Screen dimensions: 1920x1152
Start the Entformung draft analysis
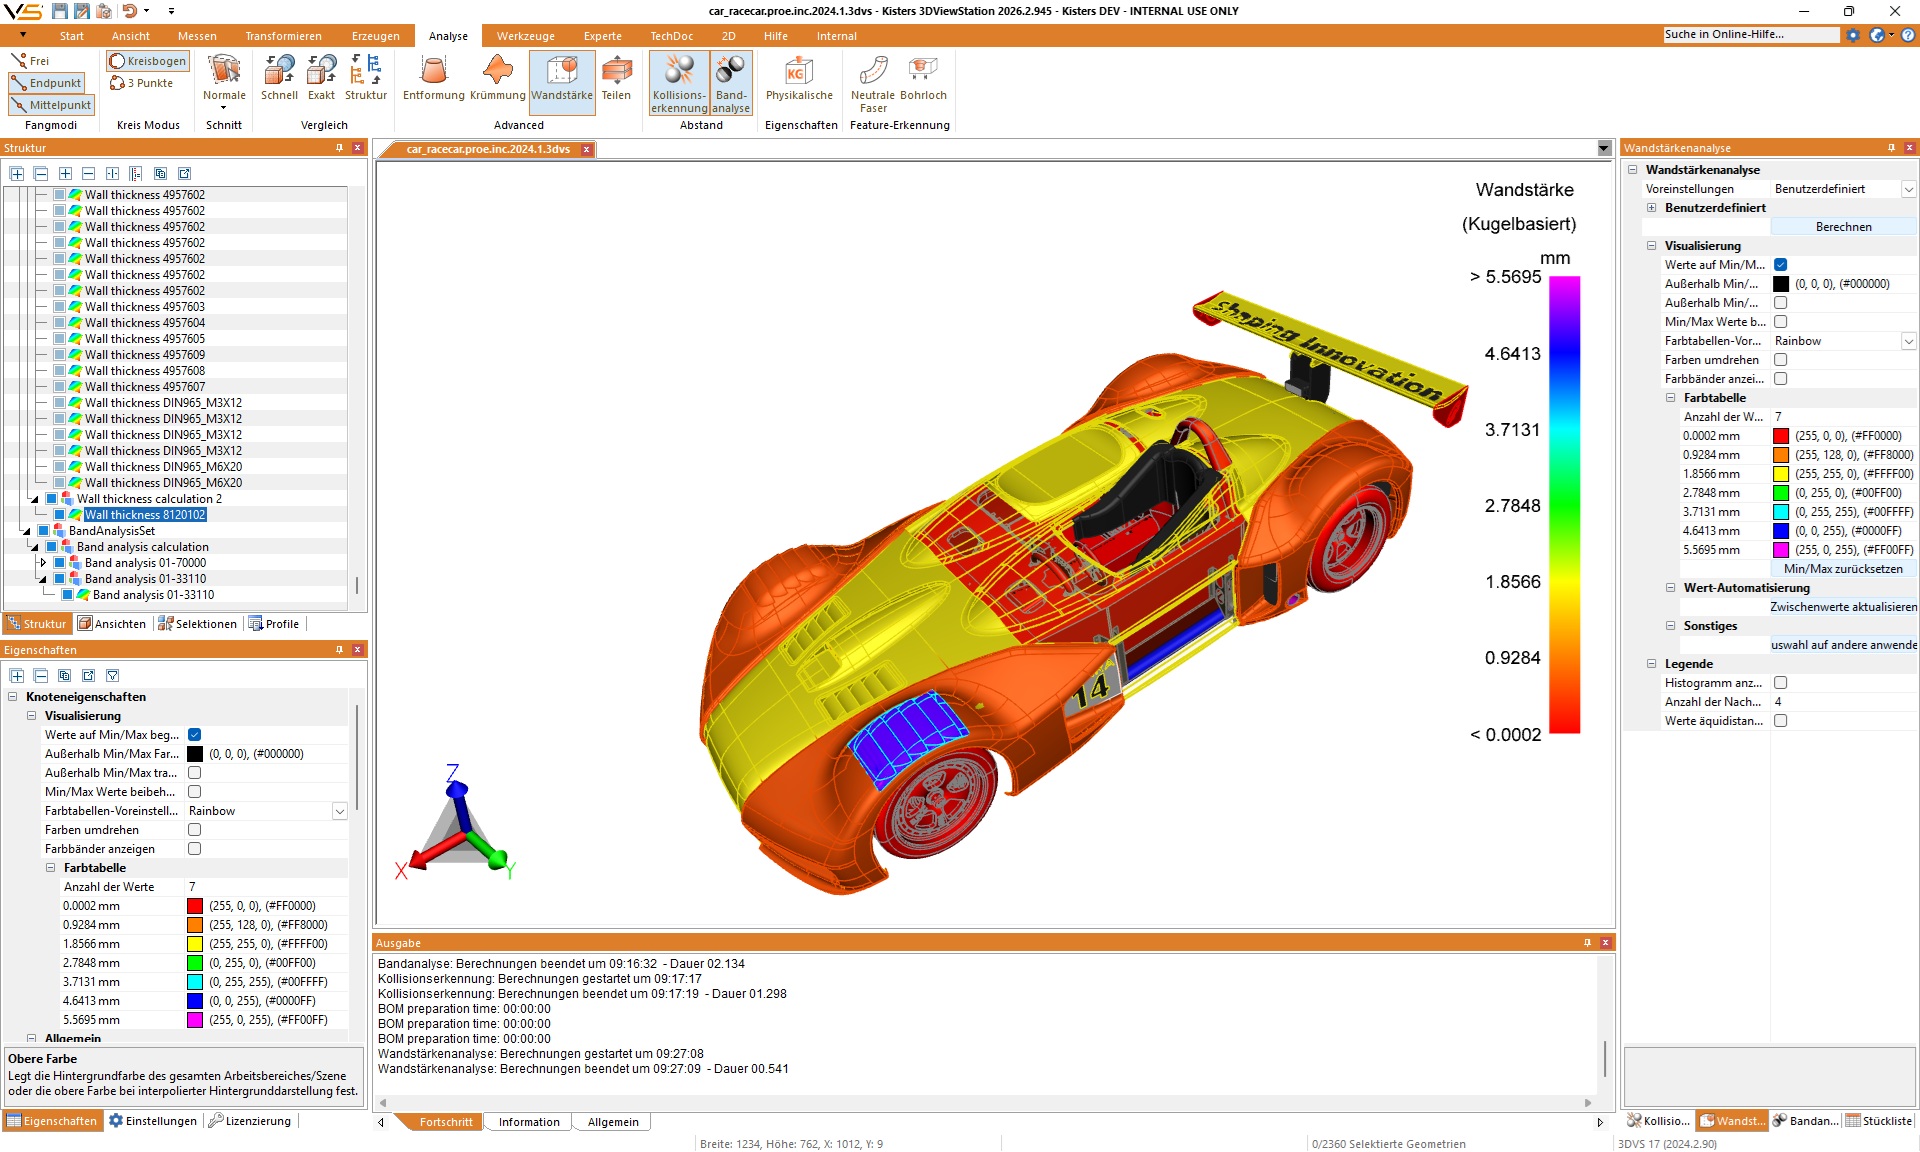tap(433, 78)
